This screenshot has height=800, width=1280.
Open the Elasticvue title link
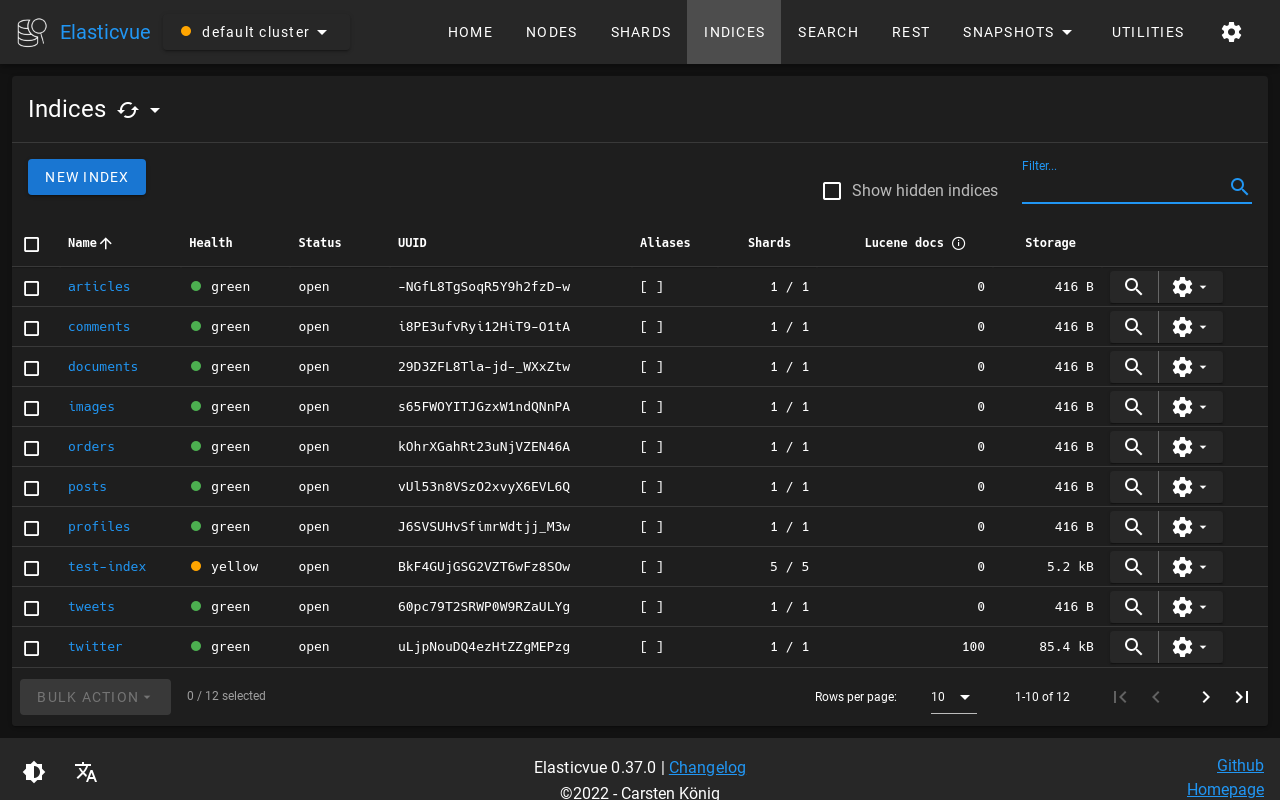point(105,32)
